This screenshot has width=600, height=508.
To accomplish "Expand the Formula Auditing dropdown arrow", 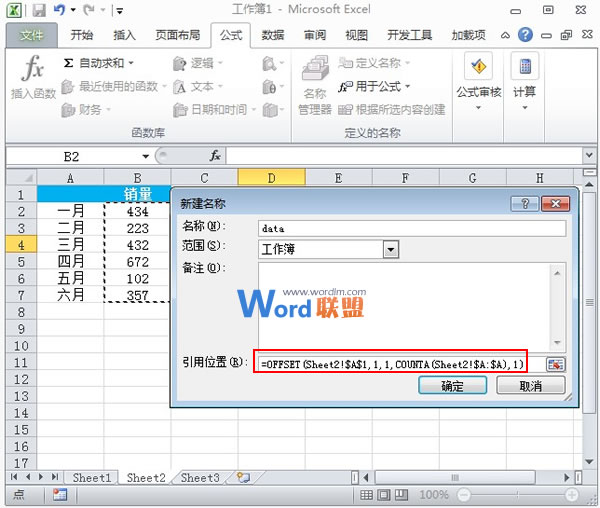I will coord(478,108).
